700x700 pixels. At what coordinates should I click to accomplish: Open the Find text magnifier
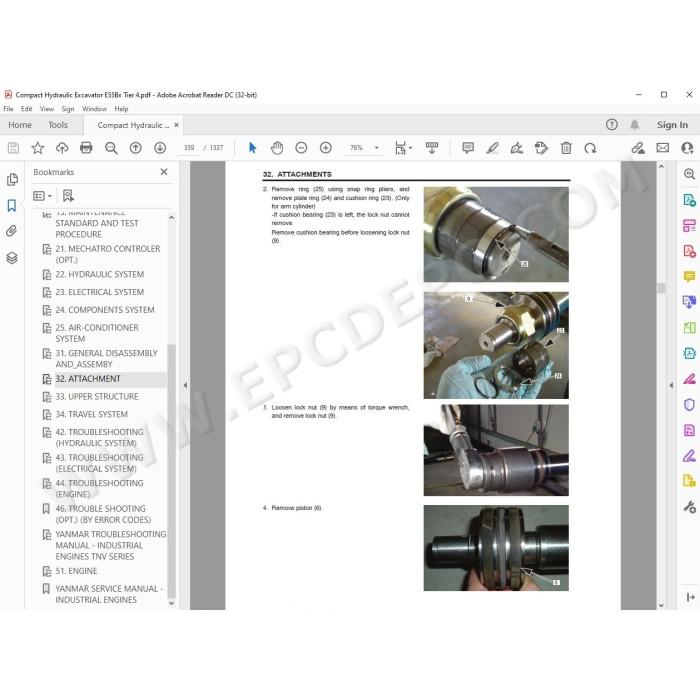111,148
